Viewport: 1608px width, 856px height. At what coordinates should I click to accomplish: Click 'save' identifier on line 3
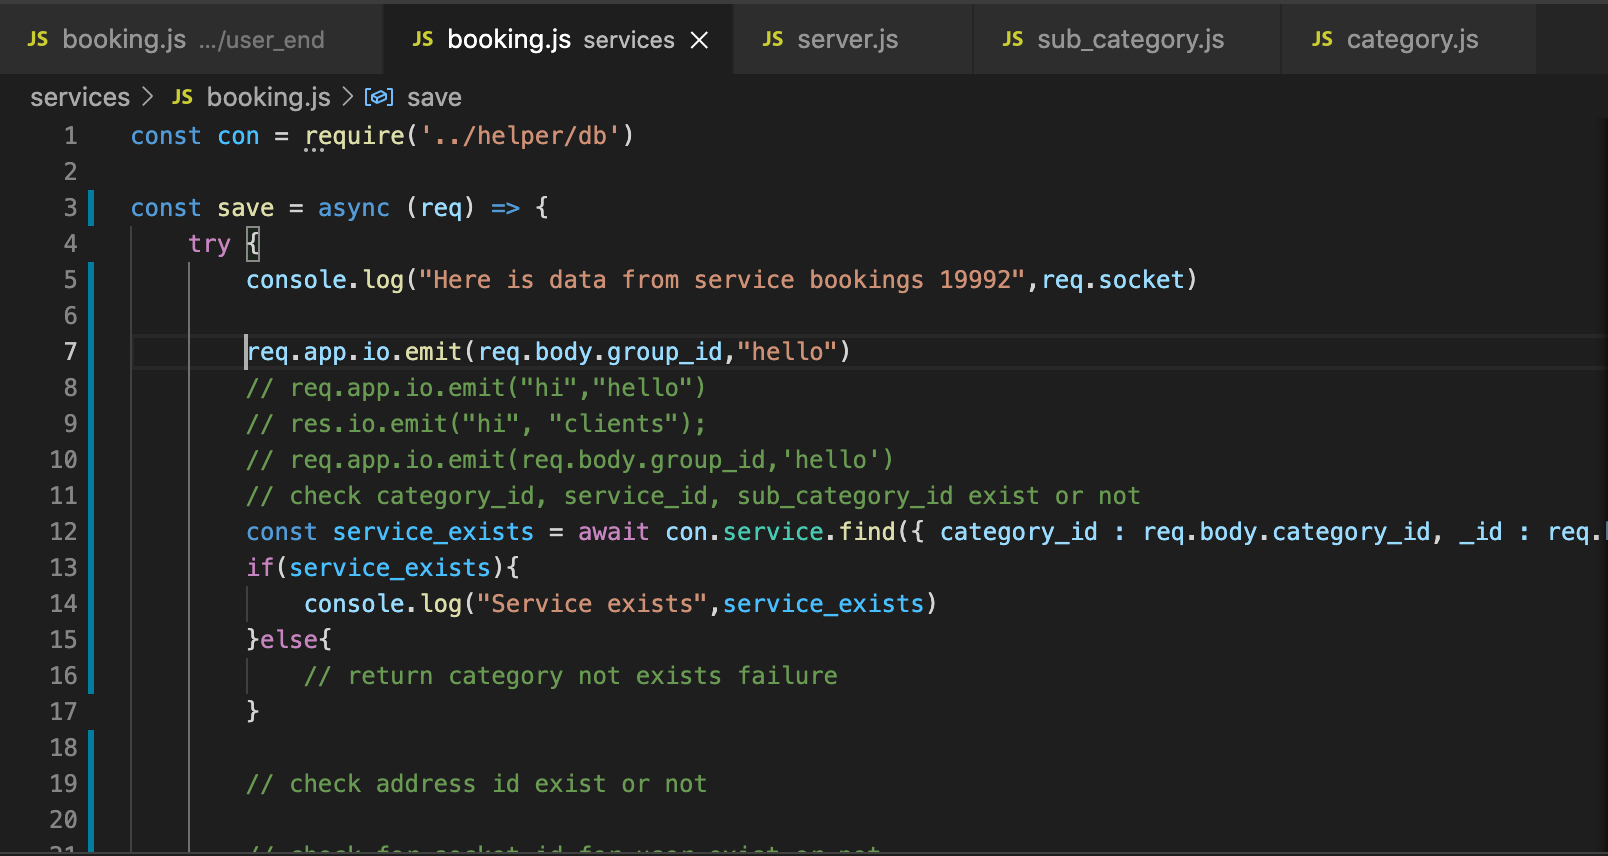click(x=245, y=208)
